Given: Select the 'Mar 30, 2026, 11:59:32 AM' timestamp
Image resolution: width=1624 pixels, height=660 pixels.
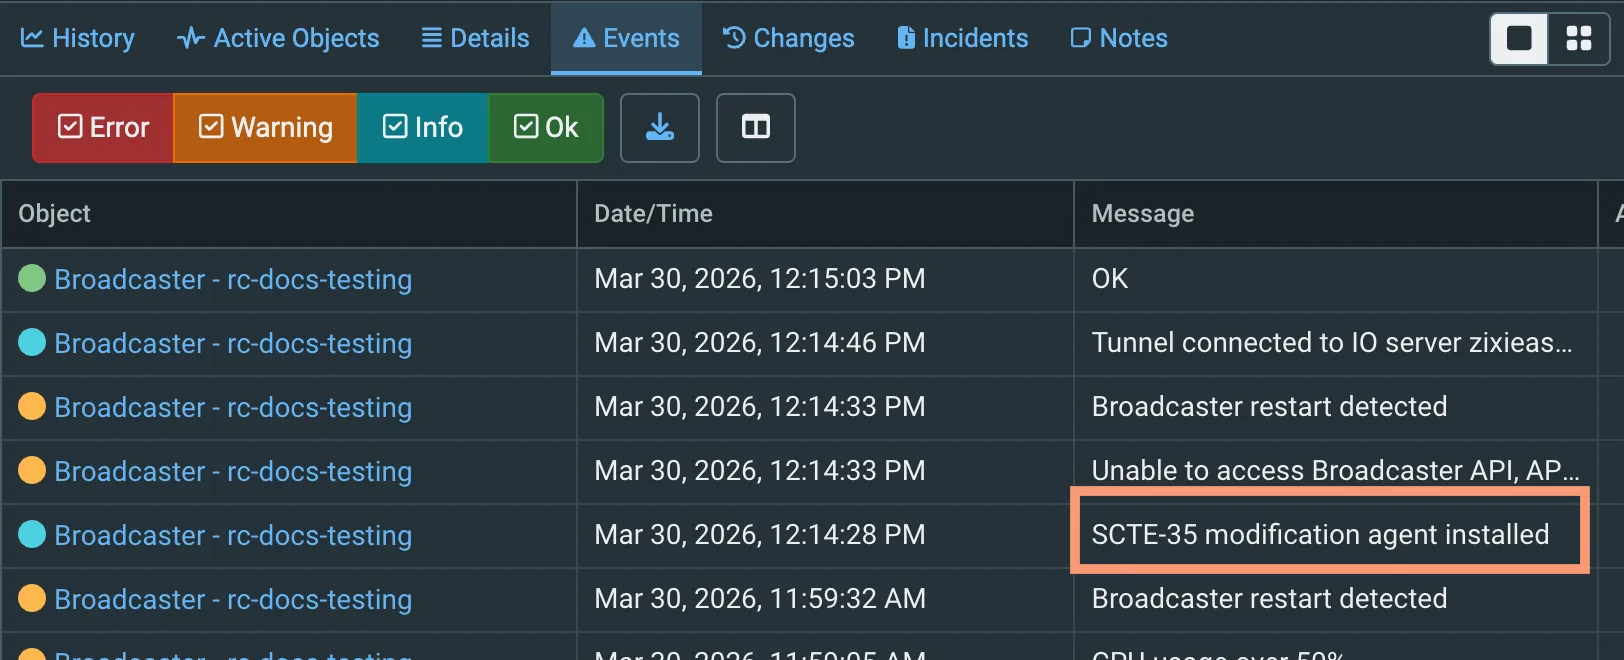Looking at the screenshot, I should [x=760, y=598].
